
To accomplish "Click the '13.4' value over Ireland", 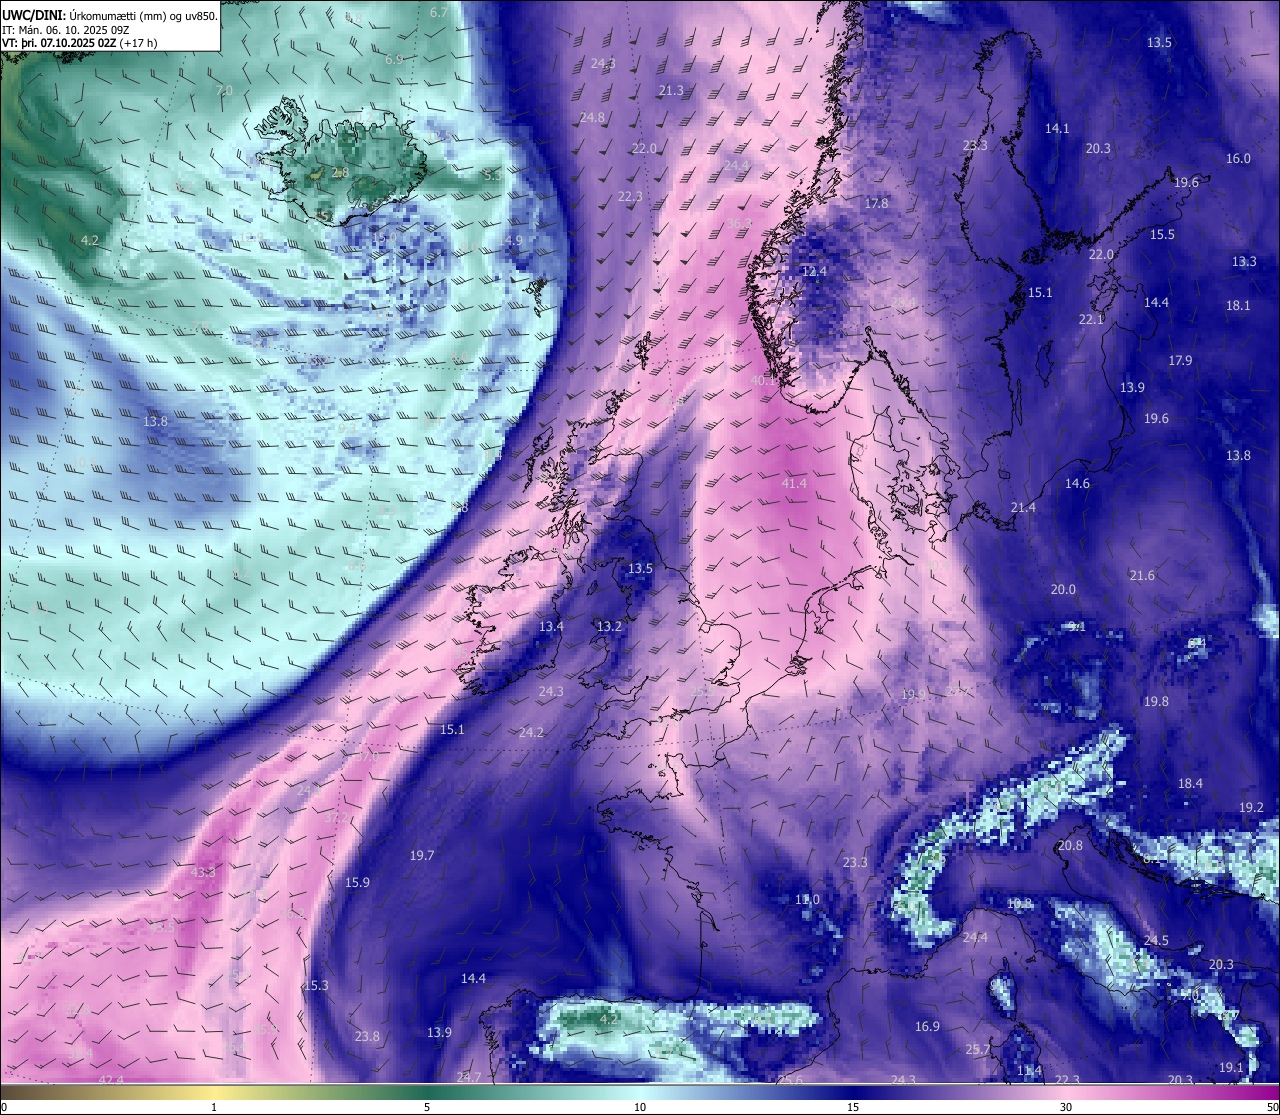I will click(x=551, y=627).
